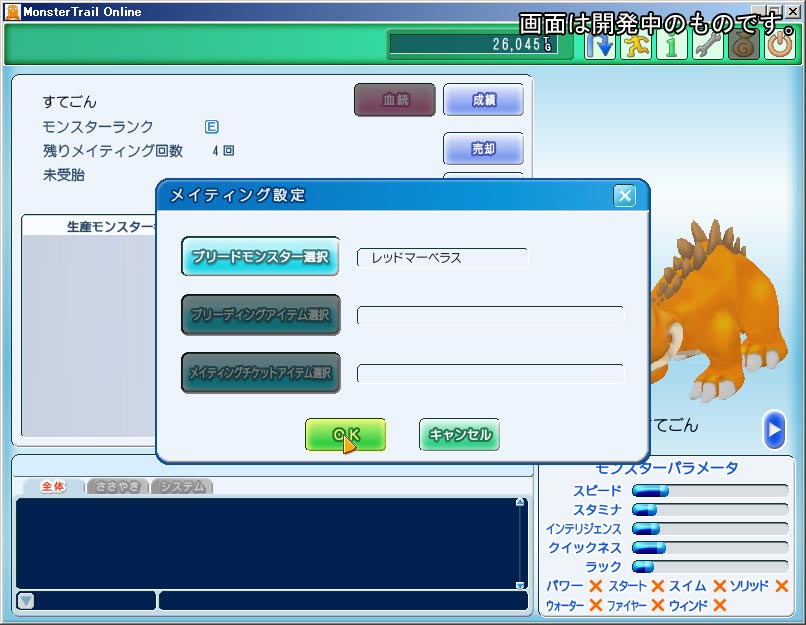
Task: Click the chat scrollbar up arrow
Action: (520, 502)
